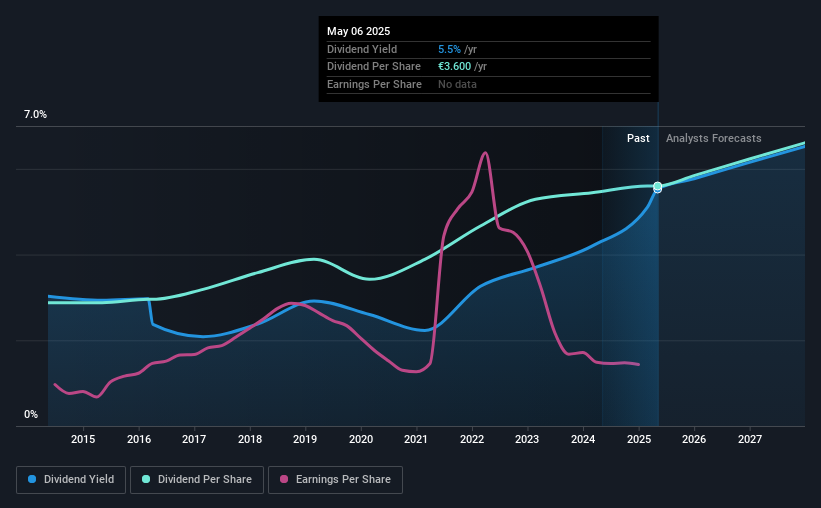821x508 pixels.
Task: Click the 2027 label on the x-axis
Action: (x=750, y=439)
